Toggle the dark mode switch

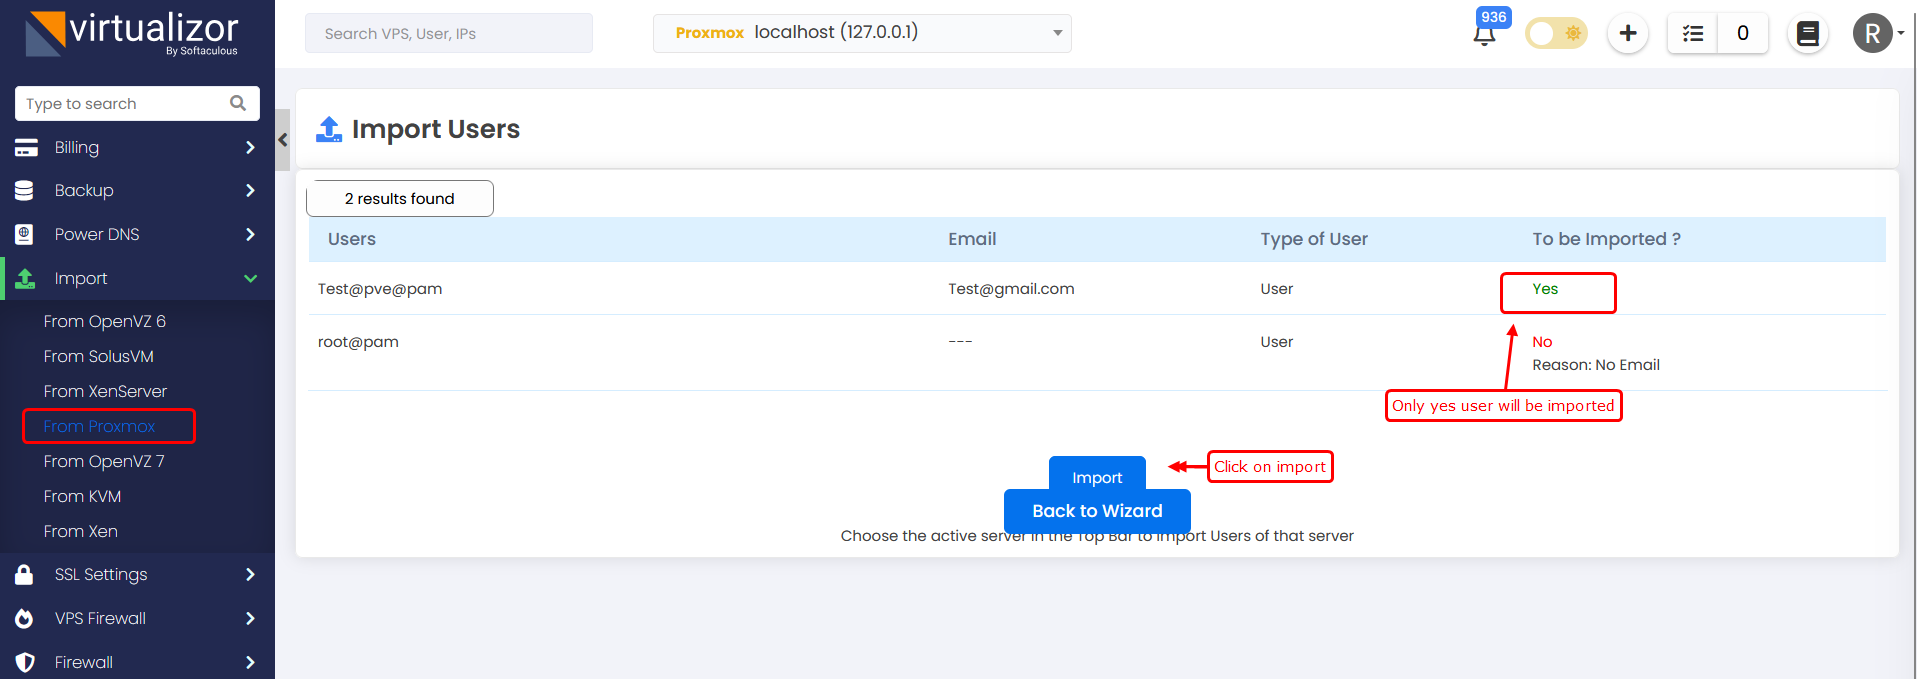click(1556, 33)
